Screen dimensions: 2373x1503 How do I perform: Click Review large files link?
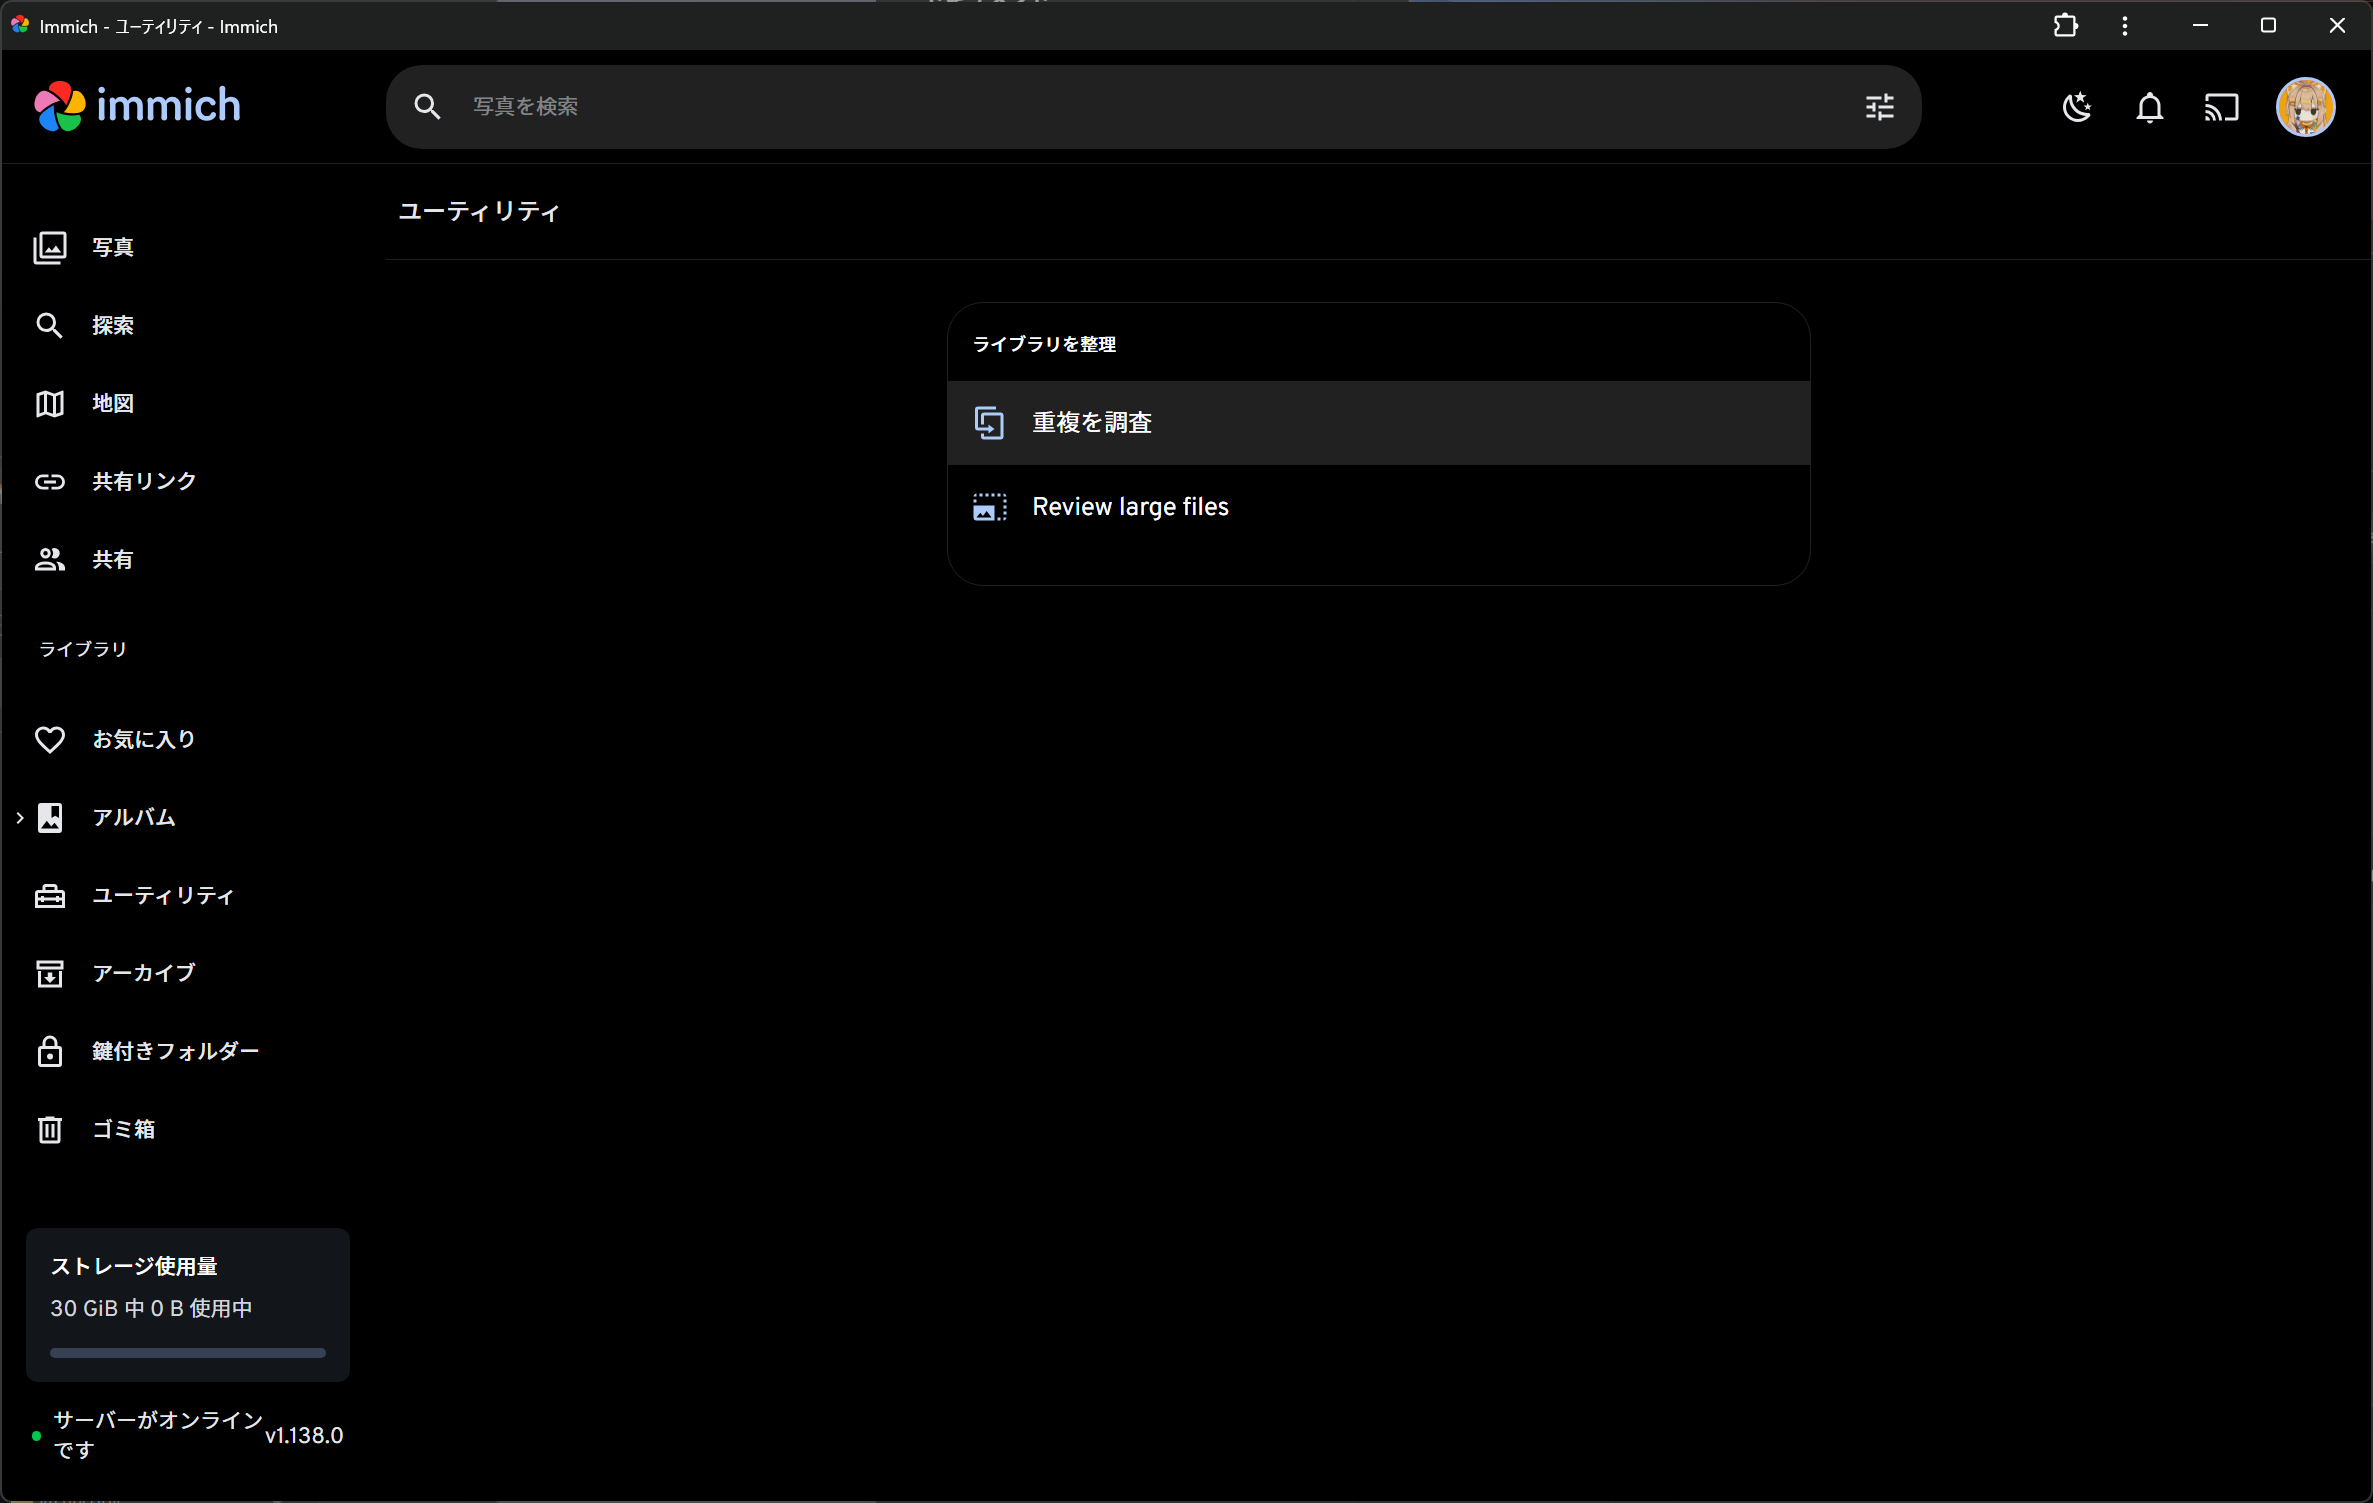tap(1129, 507)
